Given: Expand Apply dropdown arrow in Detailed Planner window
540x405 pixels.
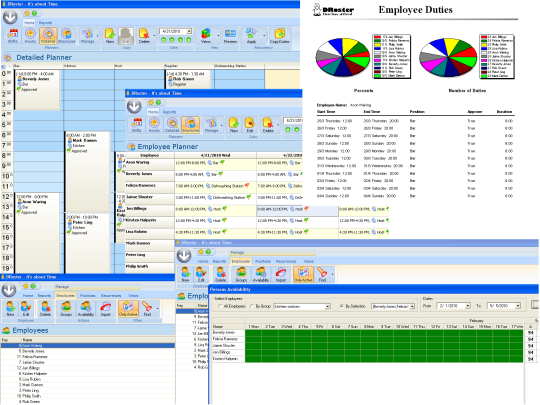Looking at the screenshot, I should coord(264,36).
